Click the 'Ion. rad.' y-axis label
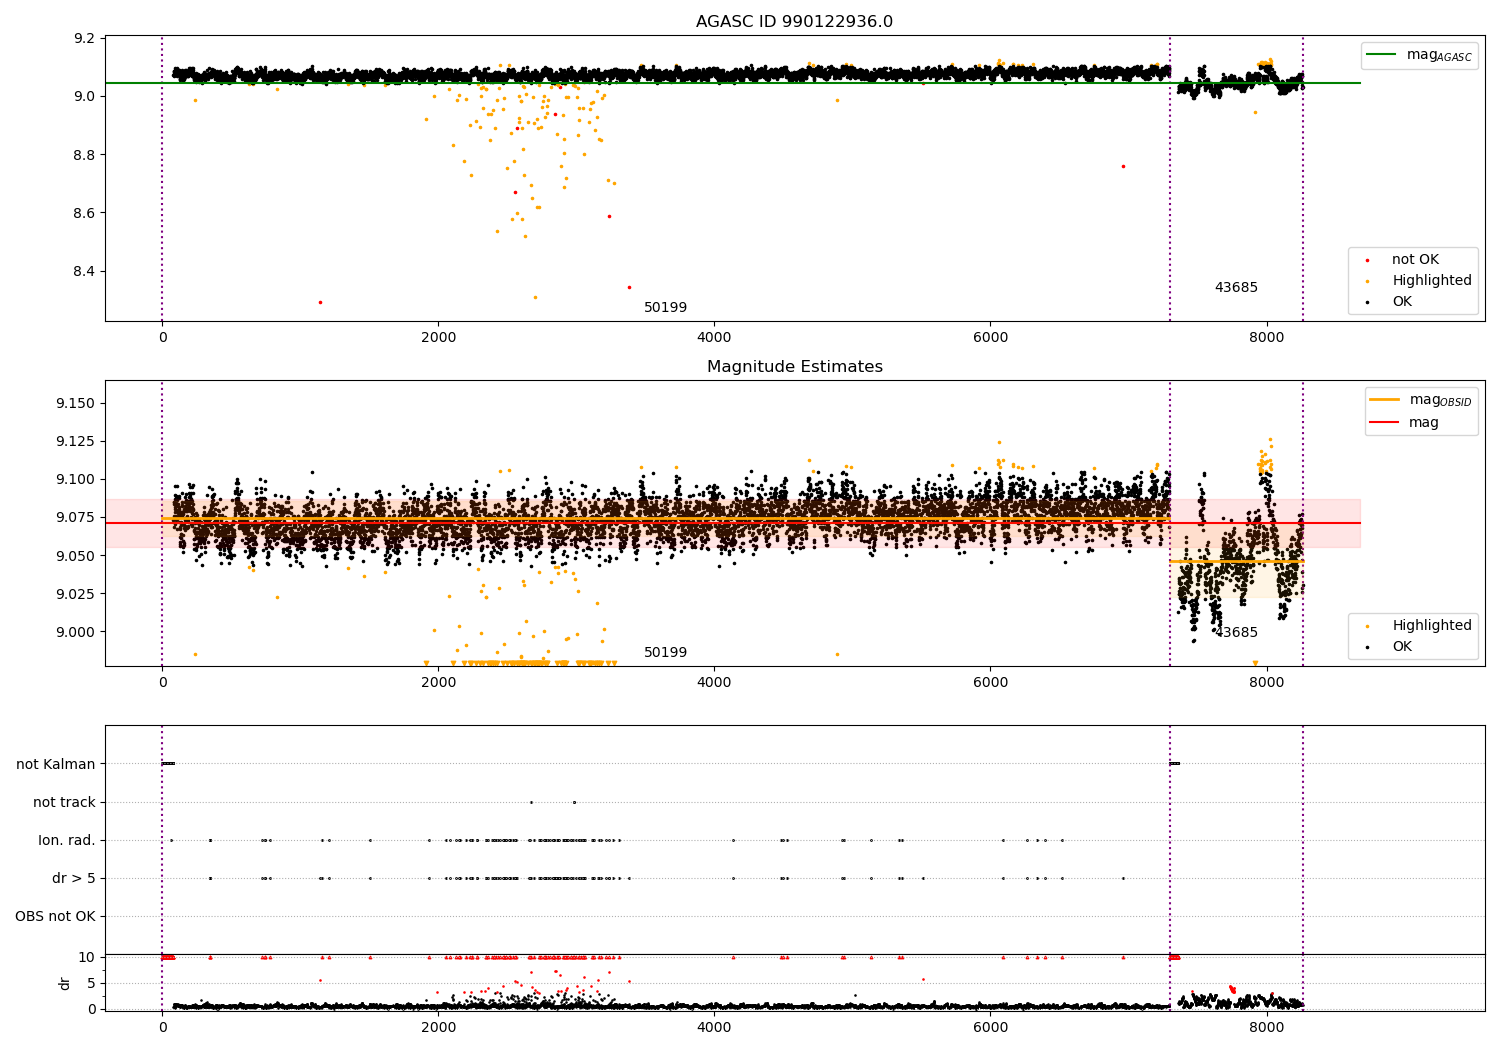The width and height of the screenshot is (1500, 1050). coord(67,840)
